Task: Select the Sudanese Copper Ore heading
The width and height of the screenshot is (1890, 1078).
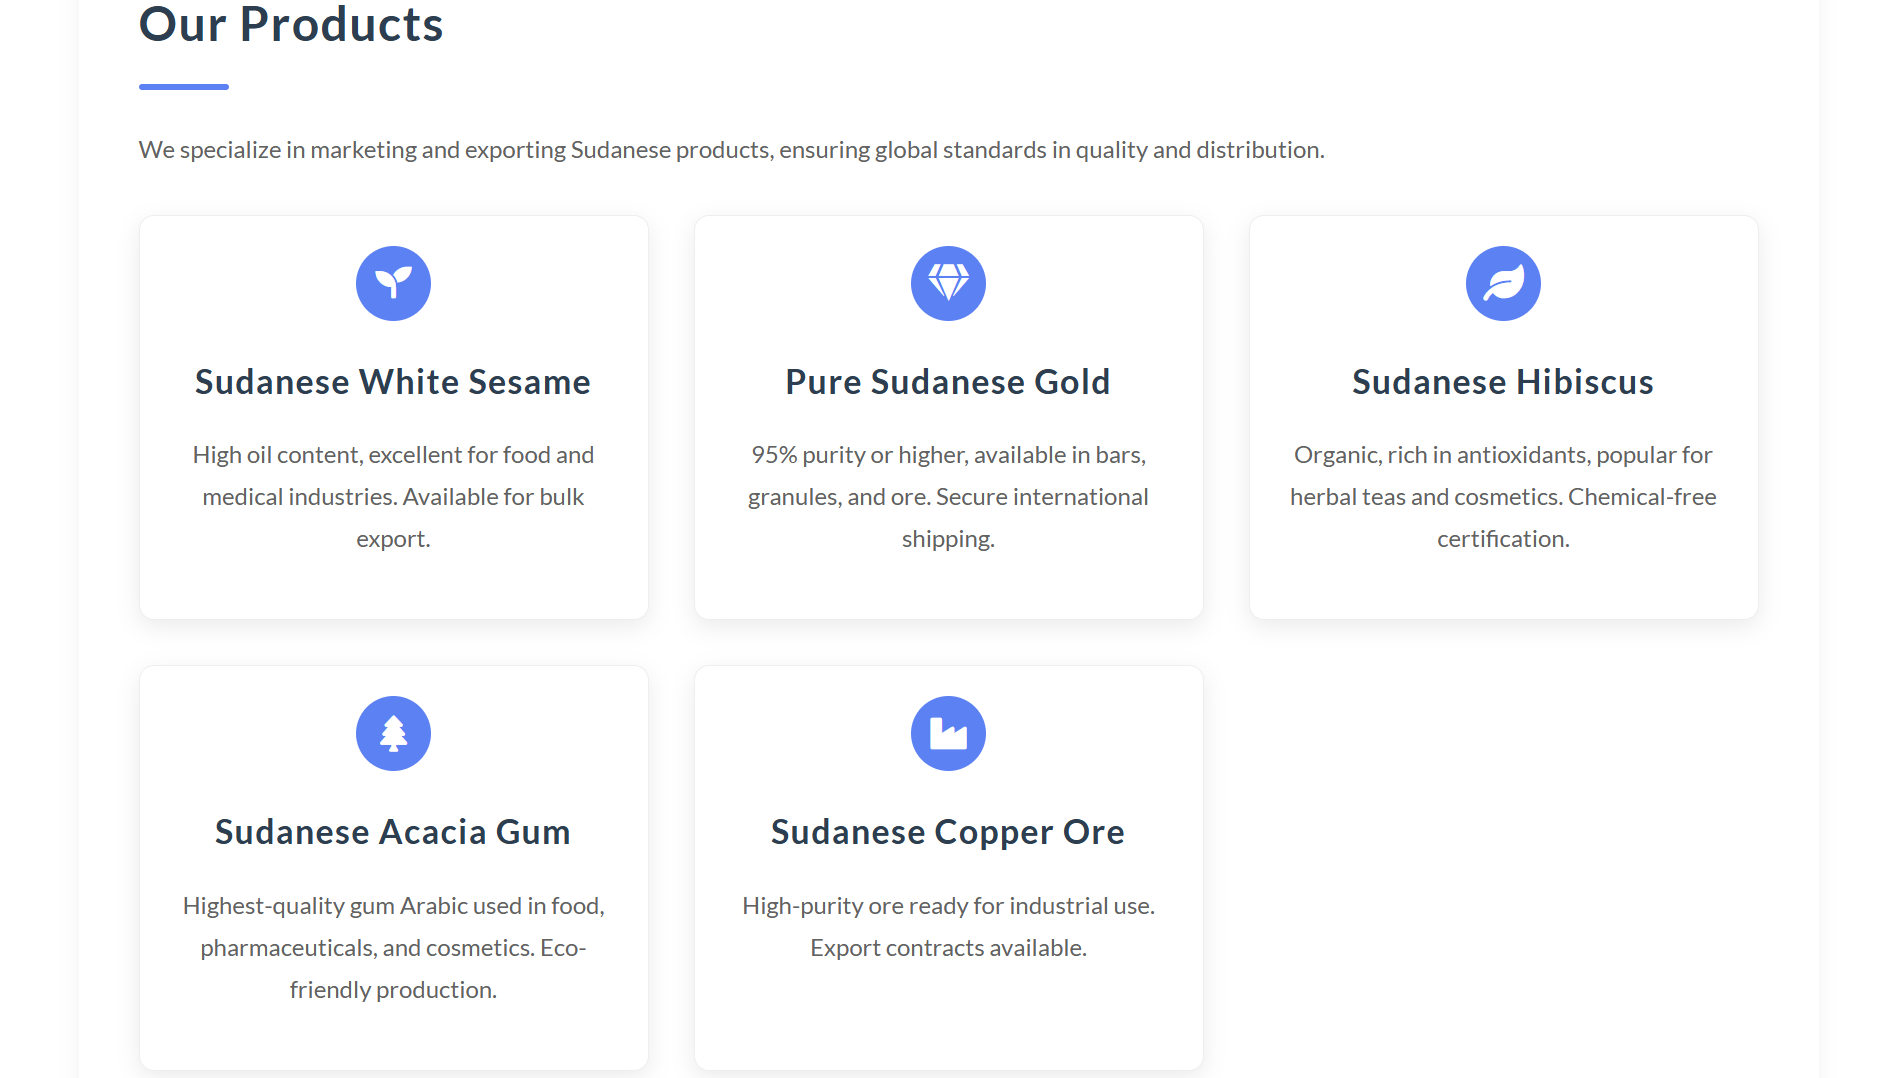Action: [x=948, y=832]
